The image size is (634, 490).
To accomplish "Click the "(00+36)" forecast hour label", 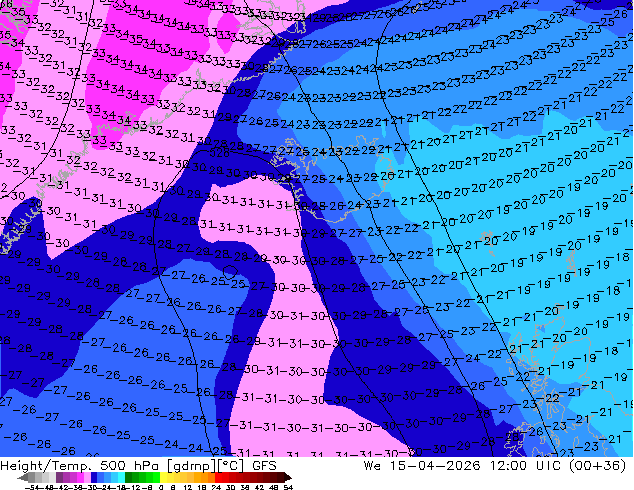I will (597, 466).
